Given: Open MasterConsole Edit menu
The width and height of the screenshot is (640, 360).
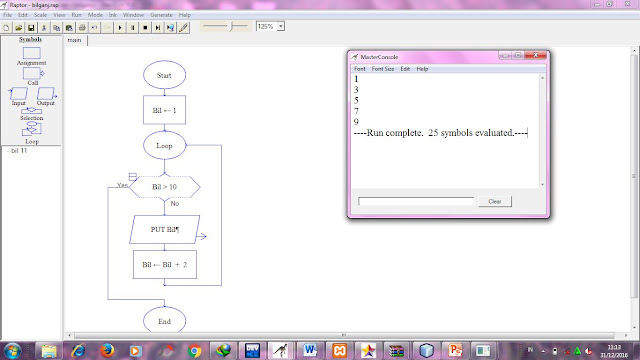Looking at the screenshot, I should coord(405,69).
